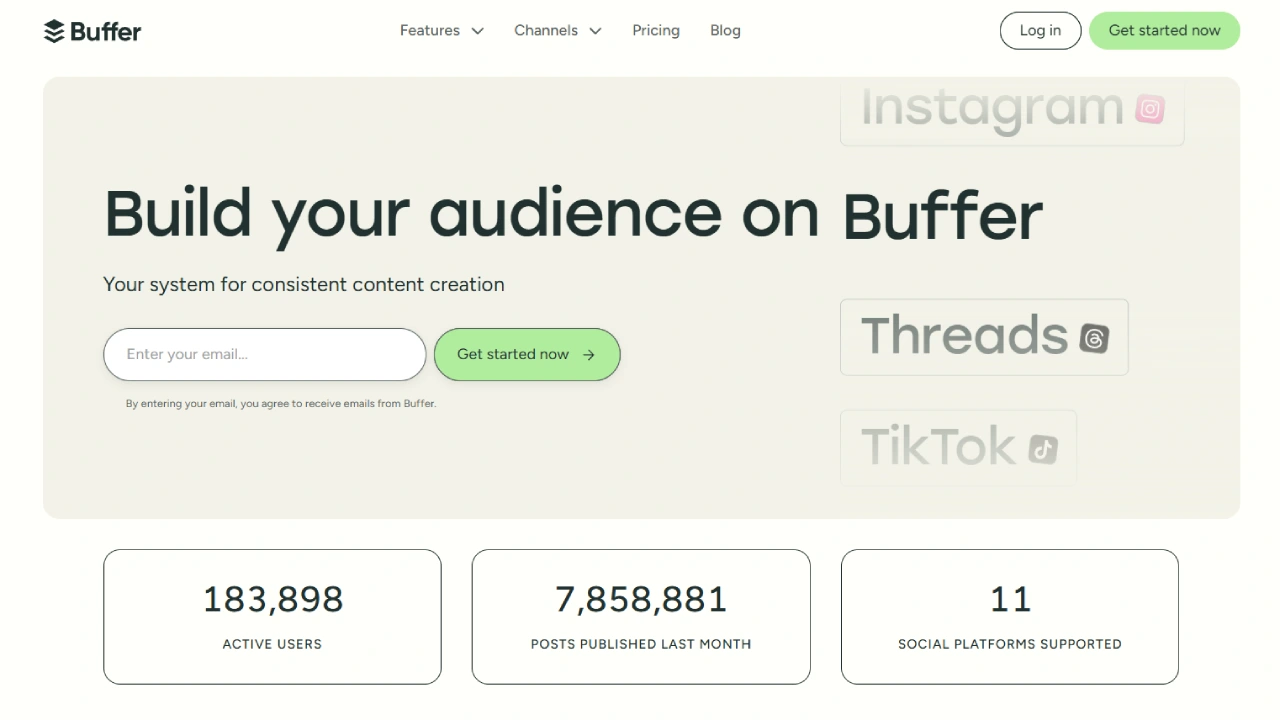Click the TikTok icon in the hero animation
Viewport: 1280px width, 720px height.
pyautogui.click(x=1043, y=449)
